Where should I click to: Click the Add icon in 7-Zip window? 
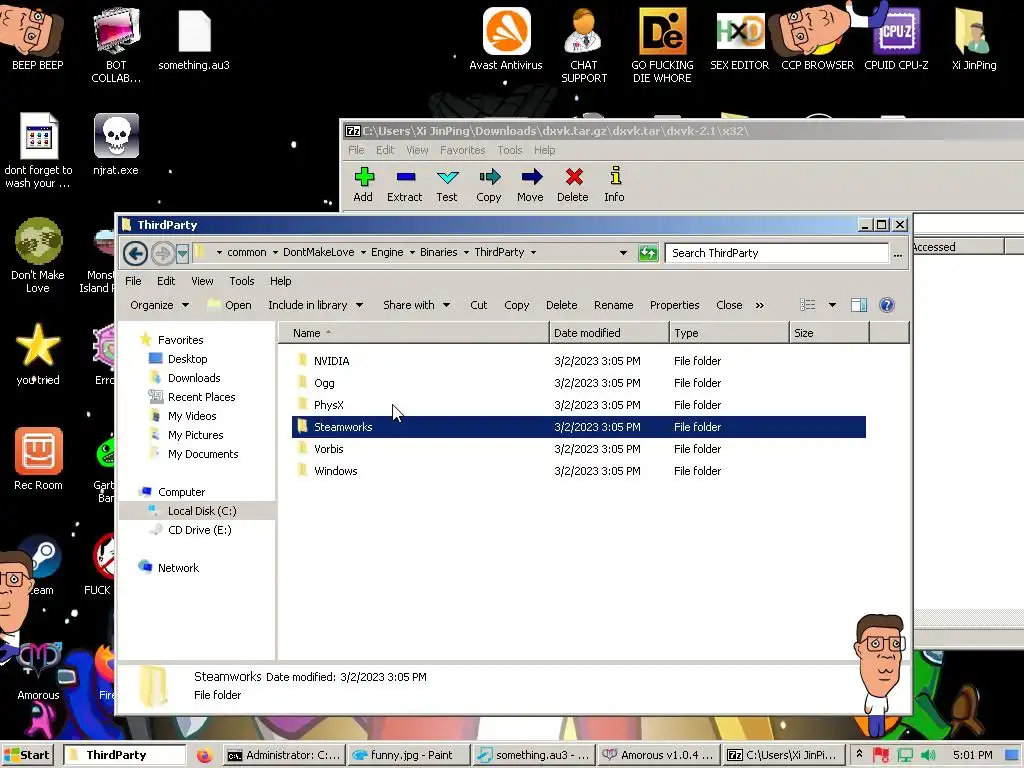(x=364, y=177)
